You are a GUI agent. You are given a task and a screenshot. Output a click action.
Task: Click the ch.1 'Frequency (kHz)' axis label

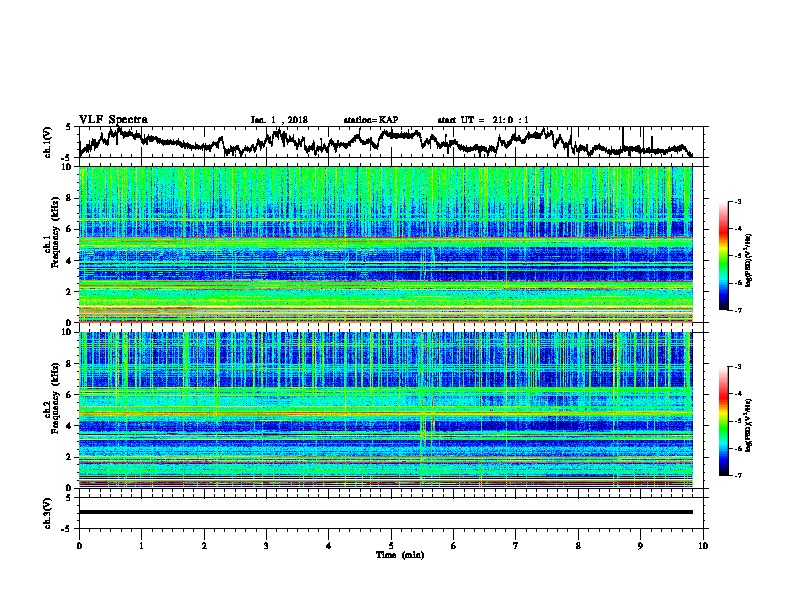(55, 233)
